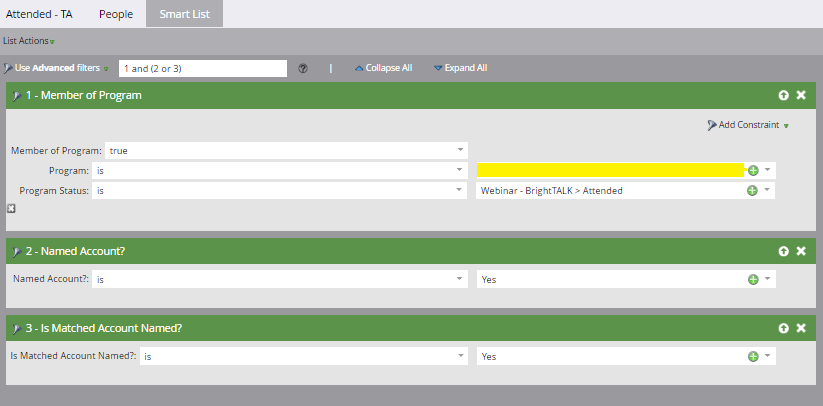823x406 pixels.
Task: Move the Member of Program filter up
Action: (x=784, y=95)
